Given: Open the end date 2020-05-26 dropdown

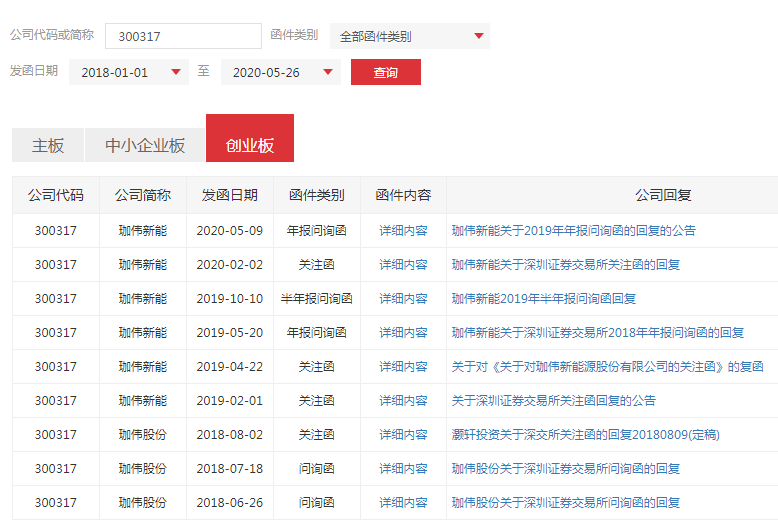Looking at the screenshot, I should click(280, 72).
